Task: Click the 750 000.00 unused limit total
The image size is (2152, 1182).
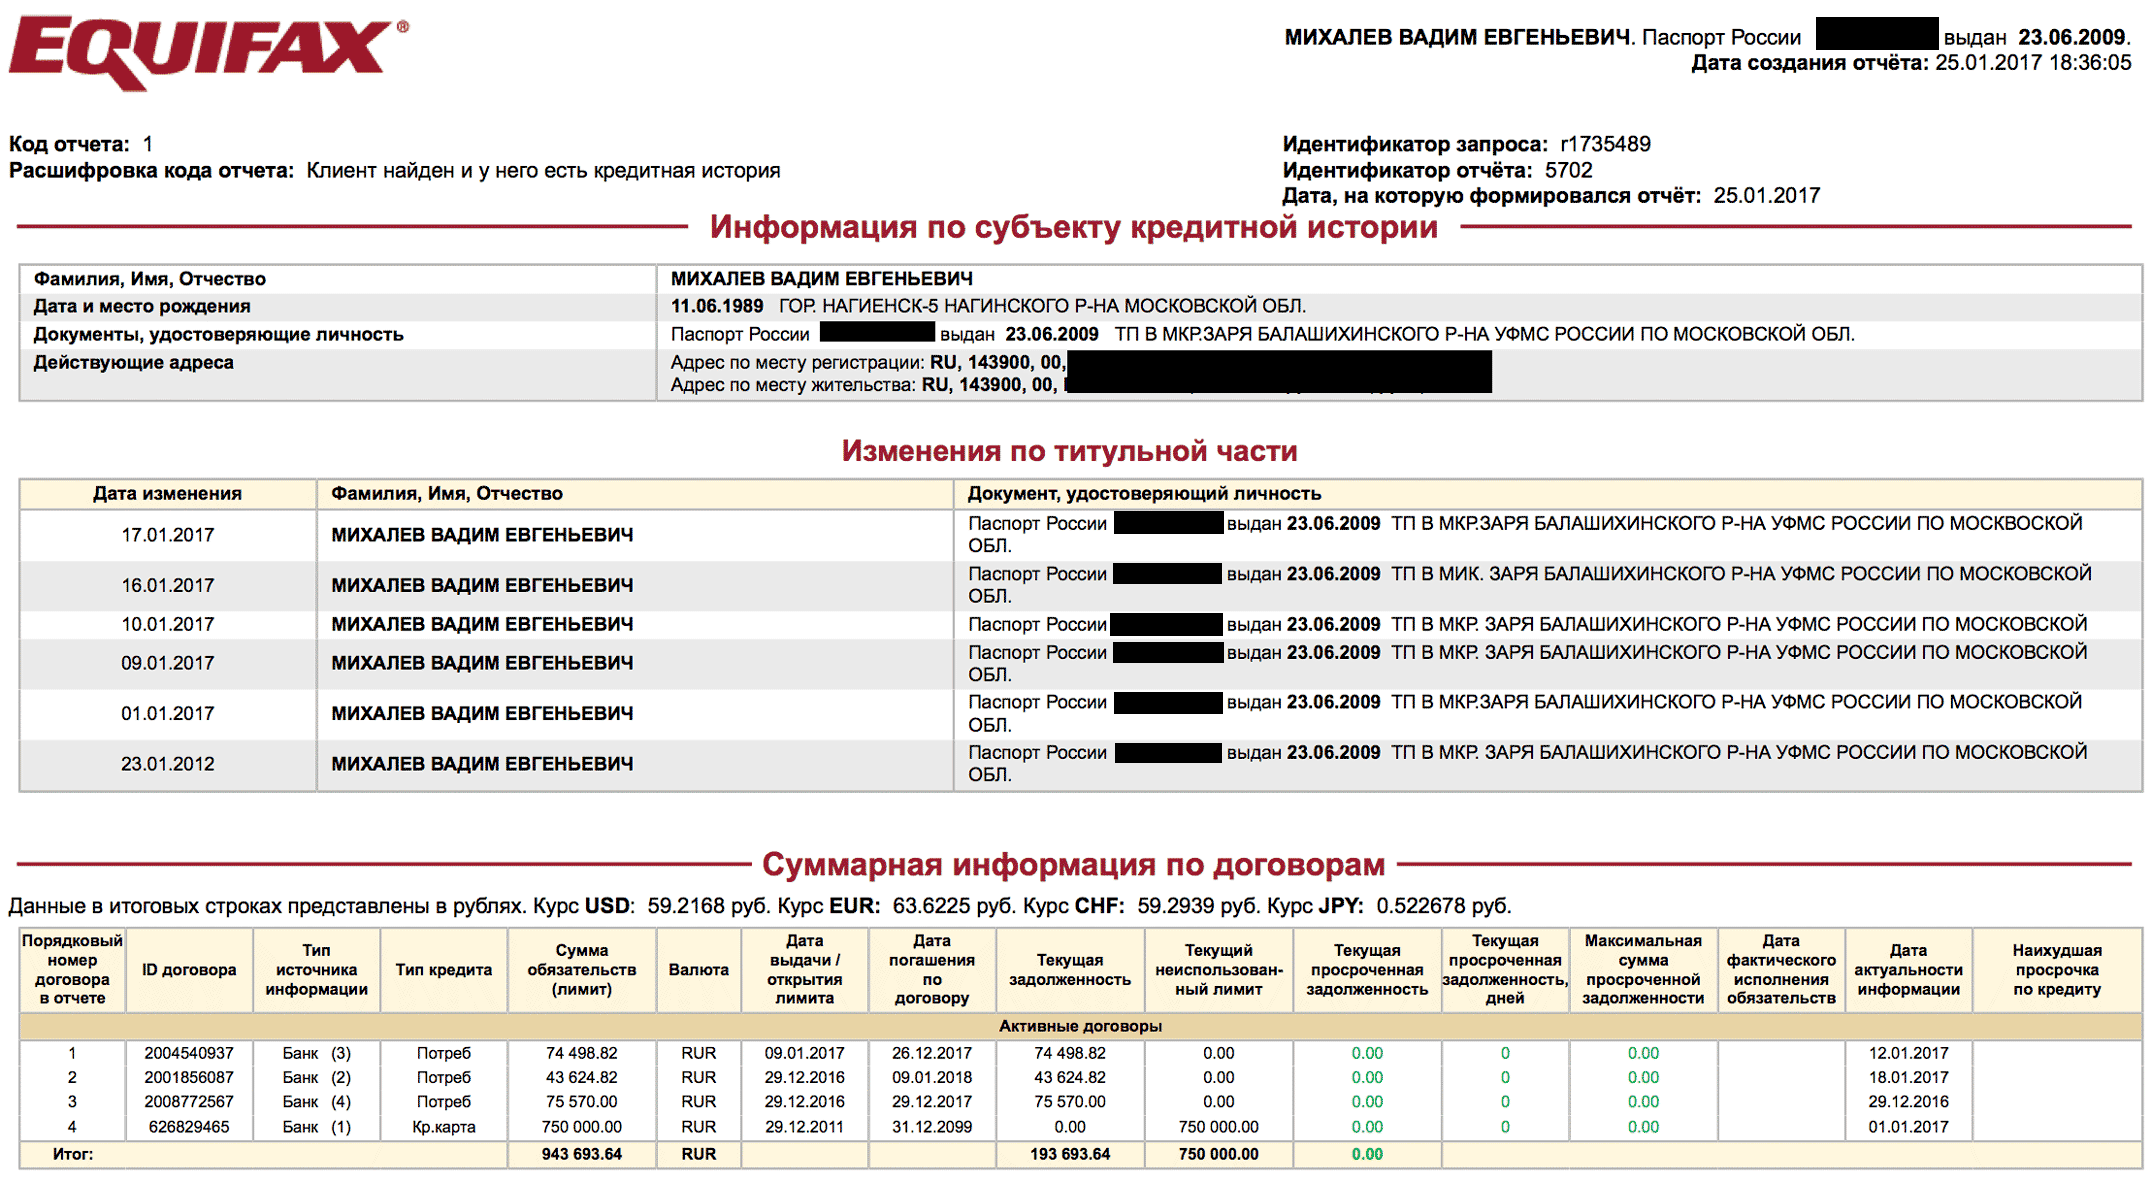Action: [1218, 1154]
